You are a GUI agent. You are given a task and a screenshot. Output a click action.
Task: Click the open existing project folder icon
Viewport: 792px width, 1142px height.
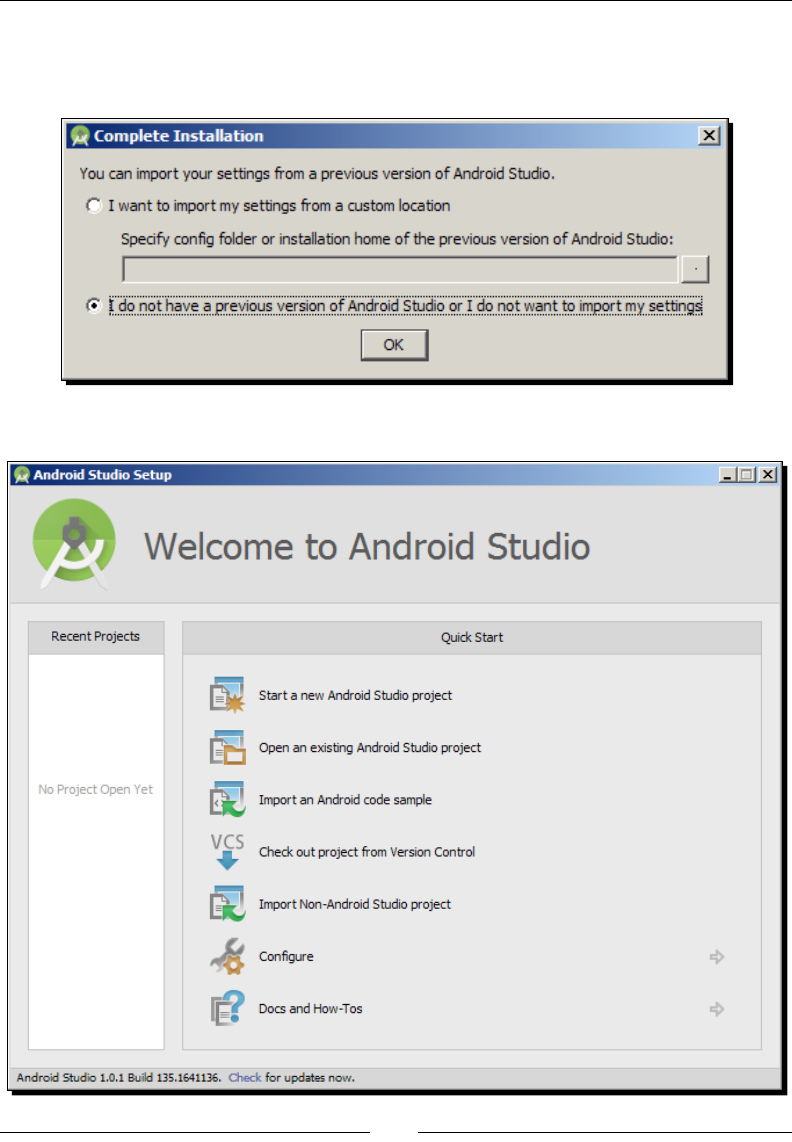click(227, 747)
